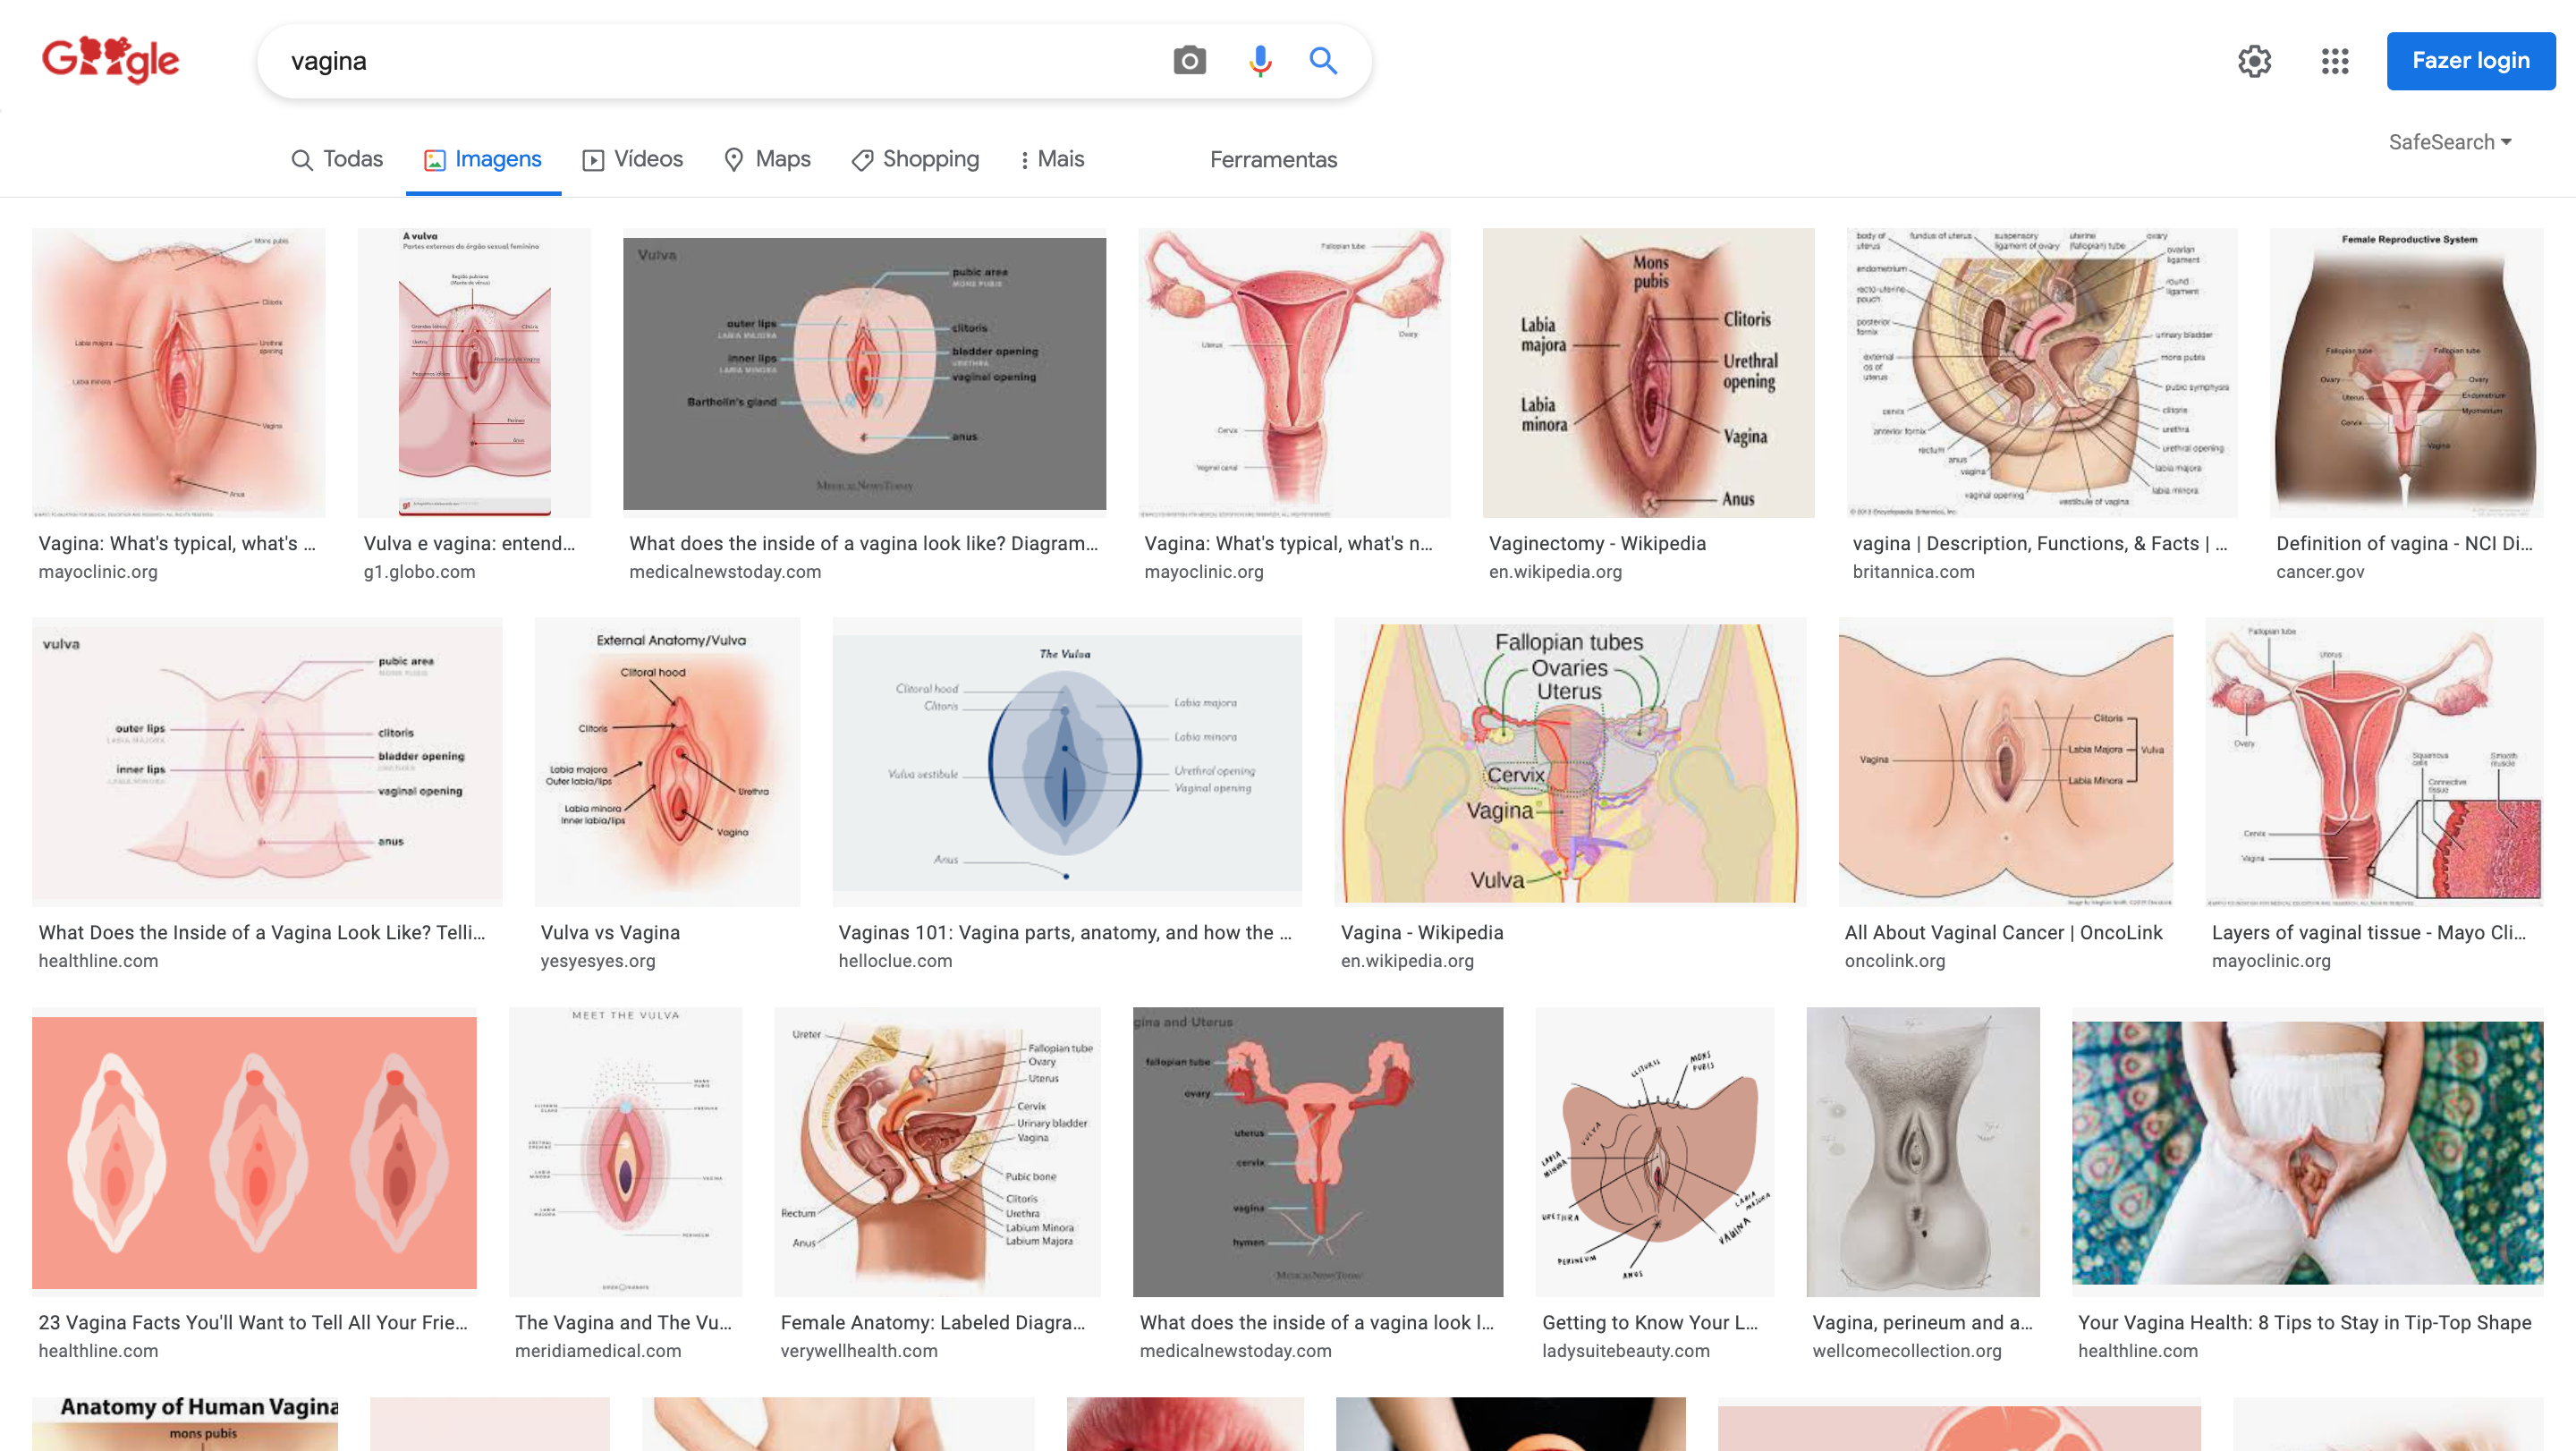
Task: Open the g1.globo.com source link
Action: tap(419, 572)
